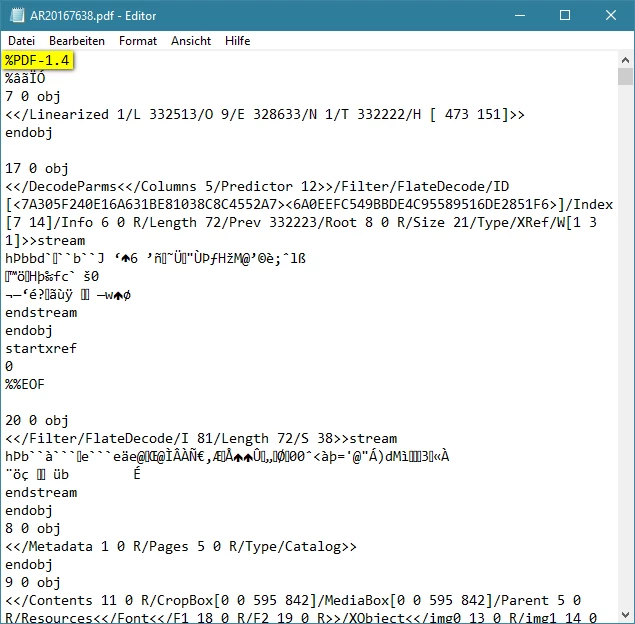Open the Hilfe menu
The width and height of the screenshot is (635, 624).
pyautogui.click(x=237, y=41)
